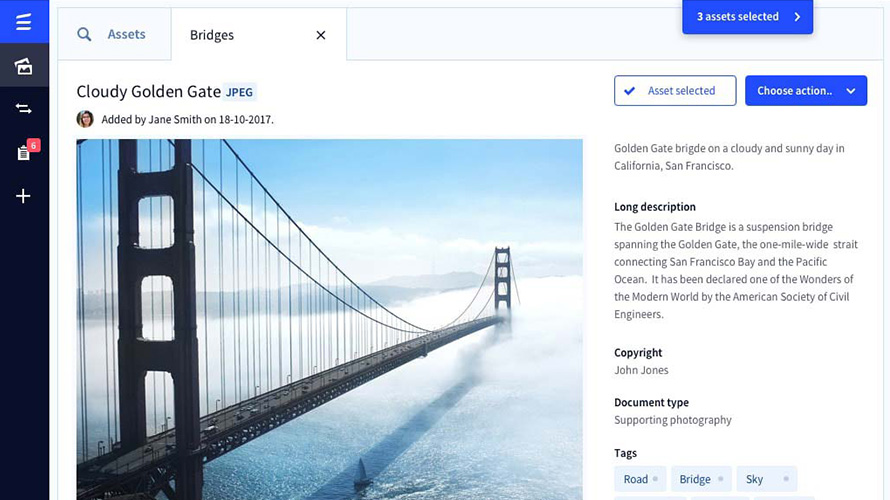
Task: Toggle the Asset selected button
Action: (675, 91)
